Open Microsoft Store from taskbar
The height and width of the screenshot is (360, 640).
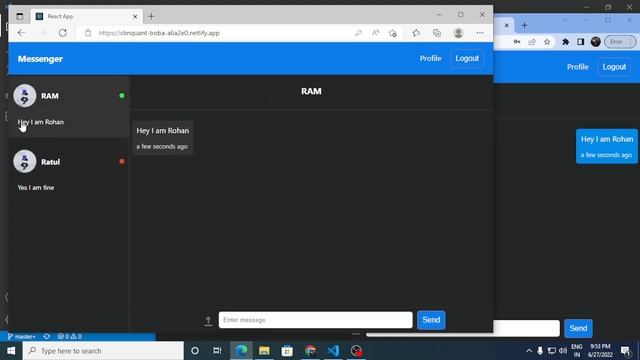287,351
